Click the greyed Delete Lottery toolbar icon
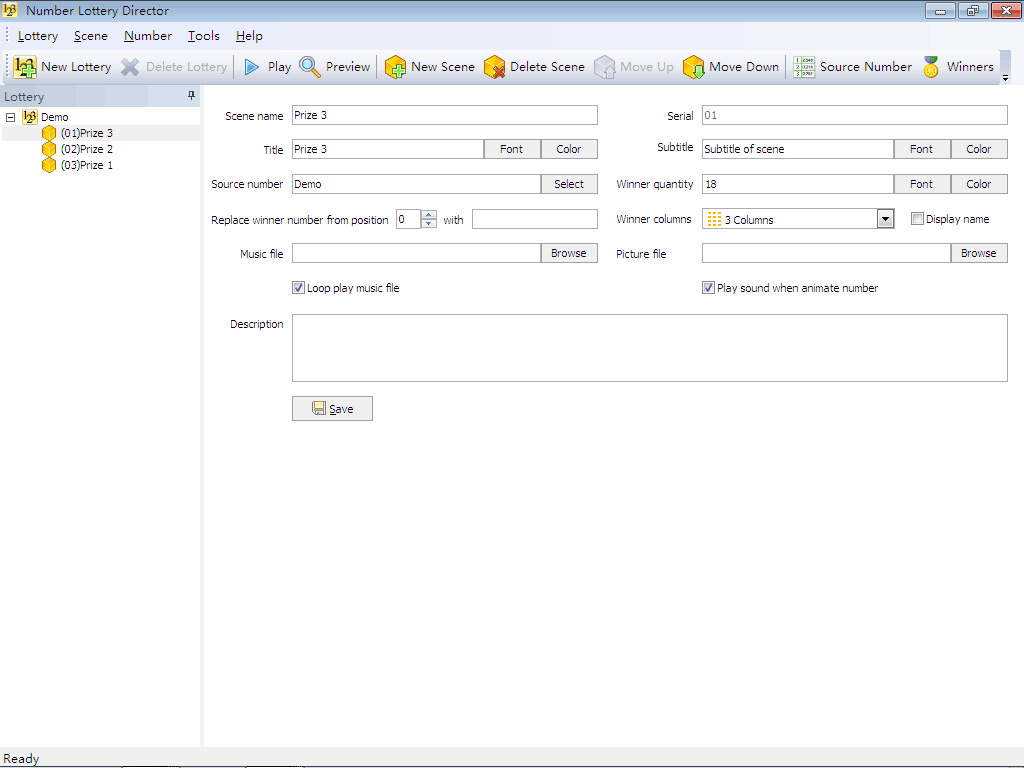Image resolution: width=1024 pixels, height=768 pixels. [130, 67]
